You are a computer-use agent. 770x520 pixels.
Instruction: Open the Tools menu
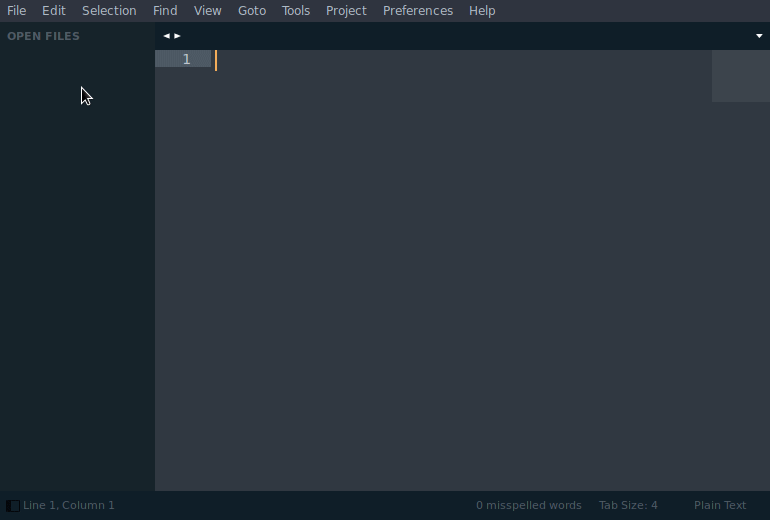pyautogui.click(x=296, y=11)
